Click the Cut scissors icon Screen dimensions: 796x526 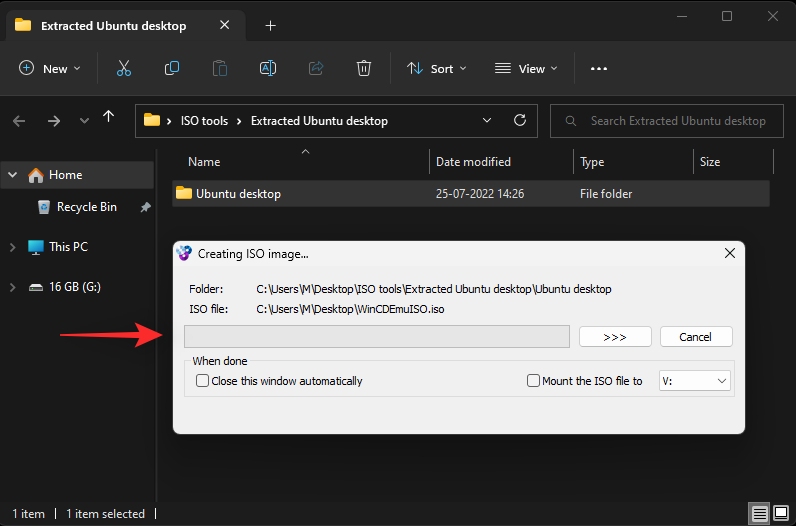(x=124, y=68)
